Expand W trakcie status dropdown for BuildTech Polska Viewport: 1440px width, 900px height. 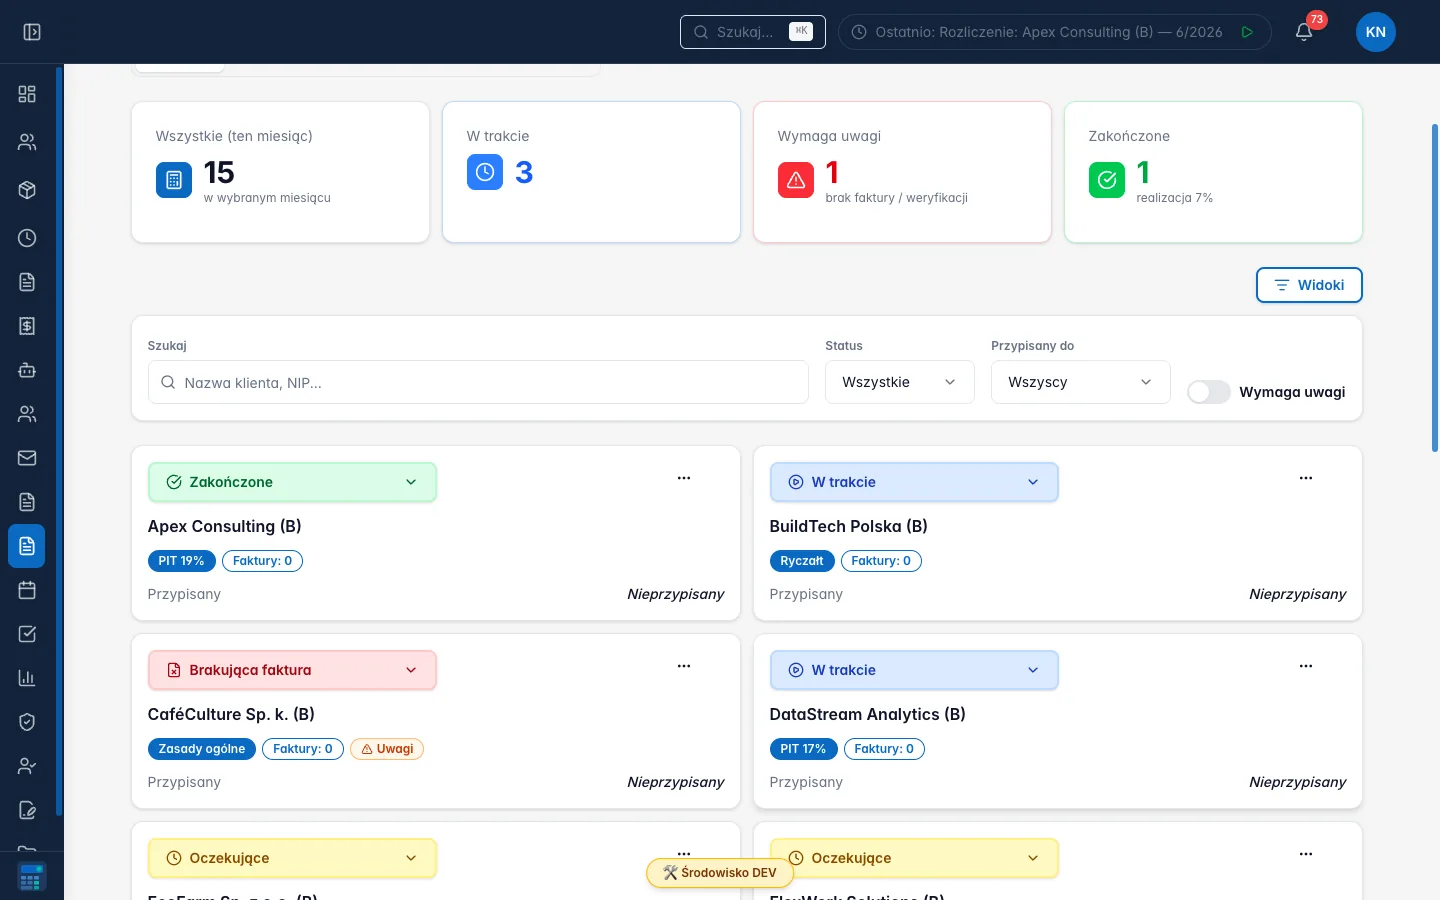point(914,482)
